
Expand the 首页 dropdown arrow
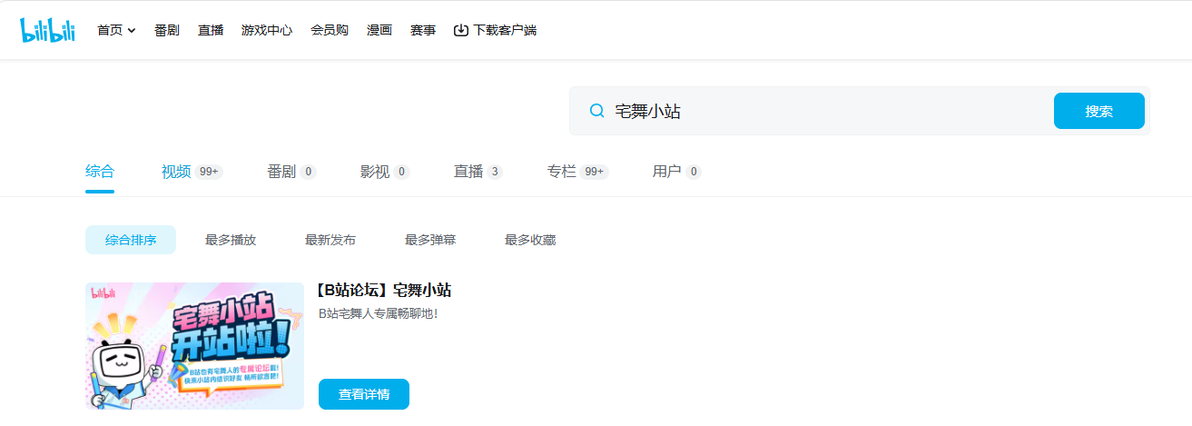point(132,31)
